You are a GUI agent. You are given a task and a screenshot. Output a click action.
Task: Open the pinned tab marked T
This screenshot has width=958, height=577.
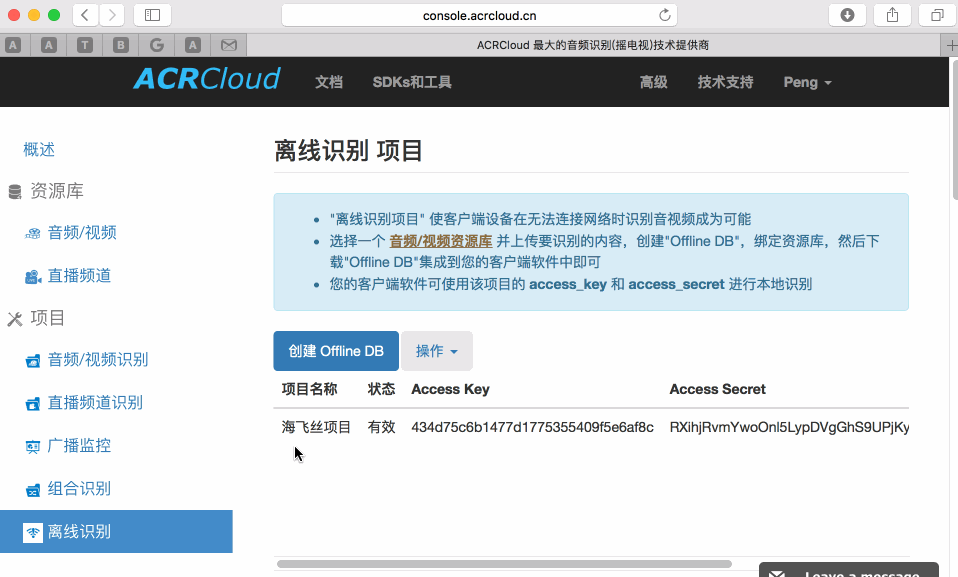(85, 45)
